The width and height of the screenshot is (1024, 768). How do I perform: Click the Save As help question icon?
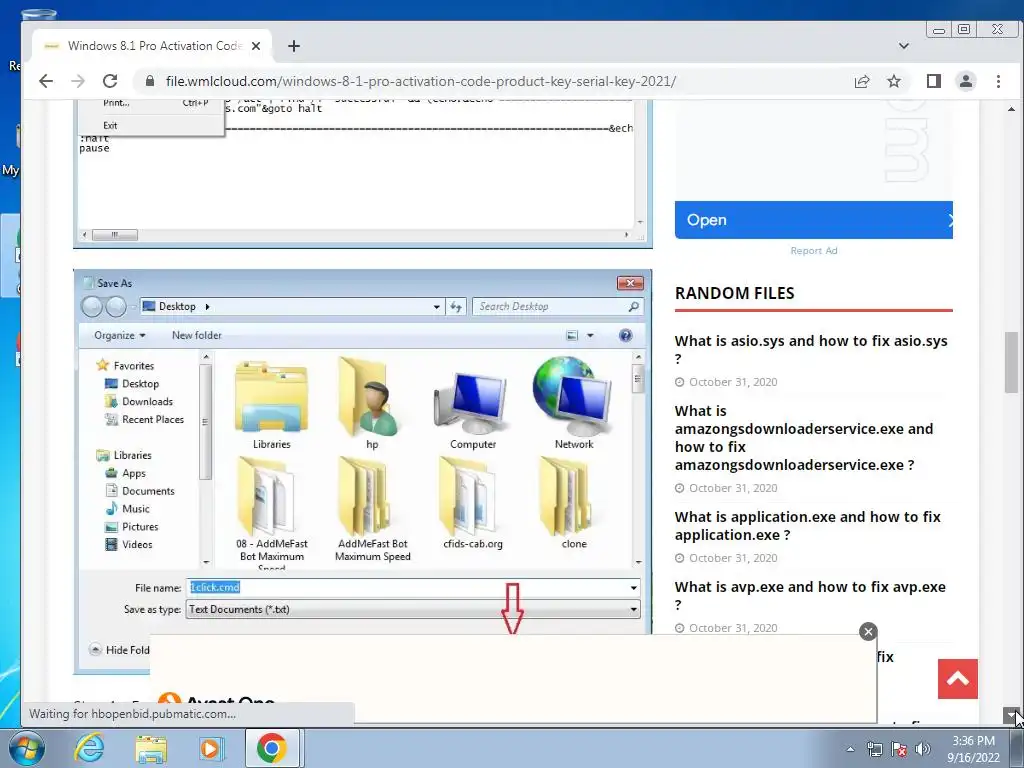click(625, 335)
